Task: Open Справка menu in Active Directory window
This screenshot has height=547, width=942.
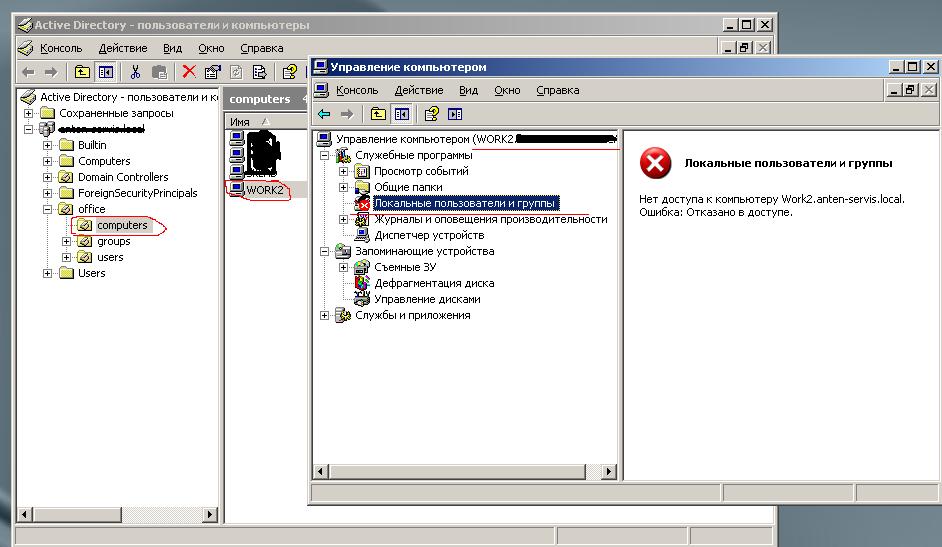Action: 261,48
